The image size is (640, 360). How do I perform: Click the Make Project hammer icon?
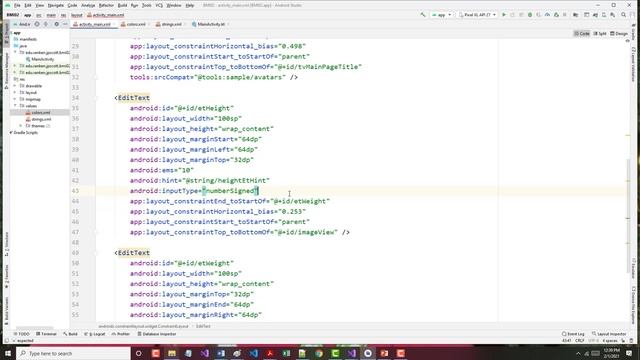point(423,15)
